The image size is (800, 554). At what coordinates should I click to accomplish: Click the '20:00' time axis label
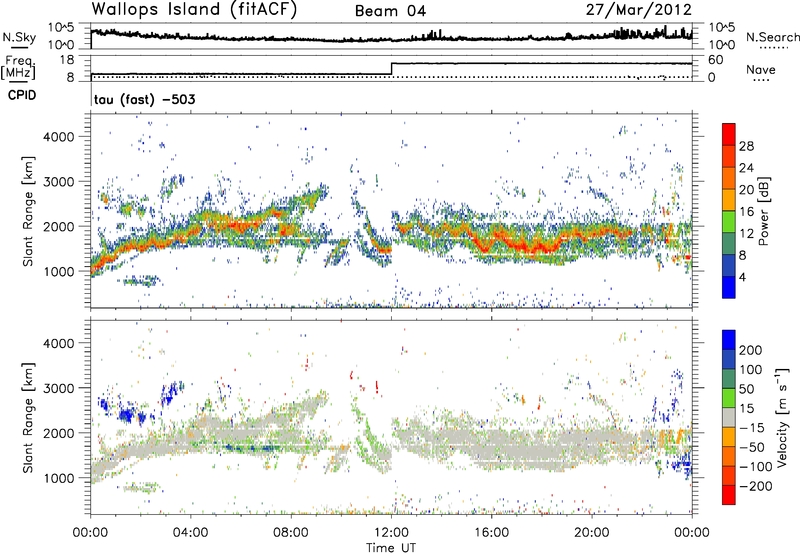pyautogui.click(x=591, y=533)
